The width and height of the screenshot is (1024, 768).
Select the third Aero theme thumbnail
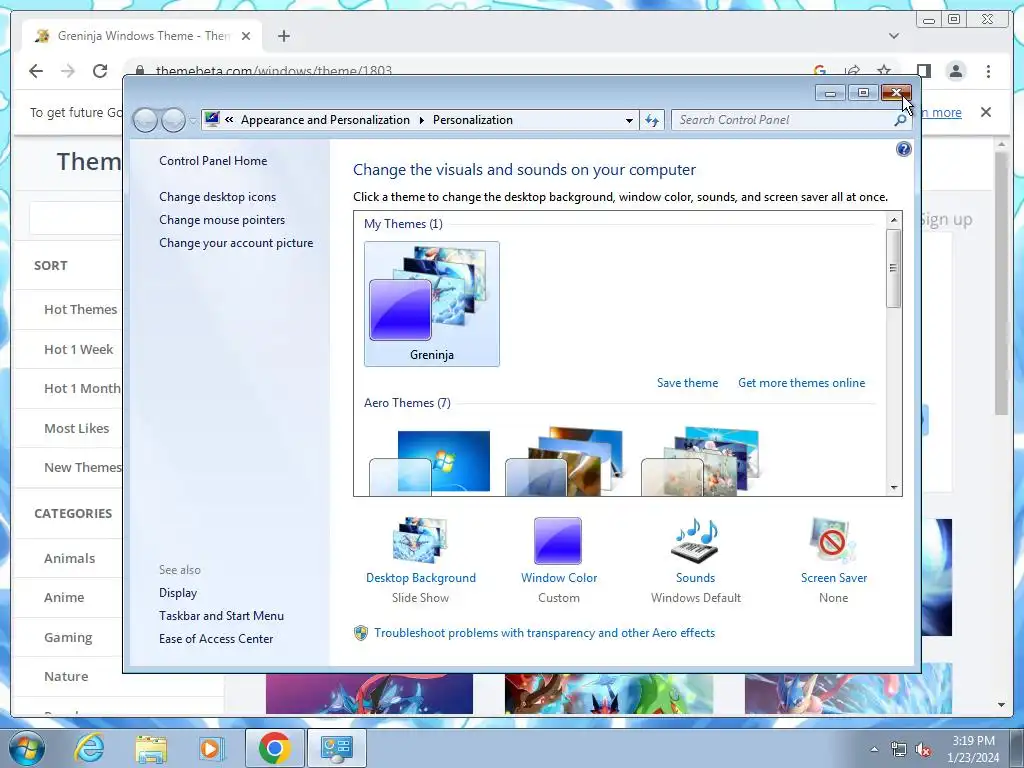(701, 462)
